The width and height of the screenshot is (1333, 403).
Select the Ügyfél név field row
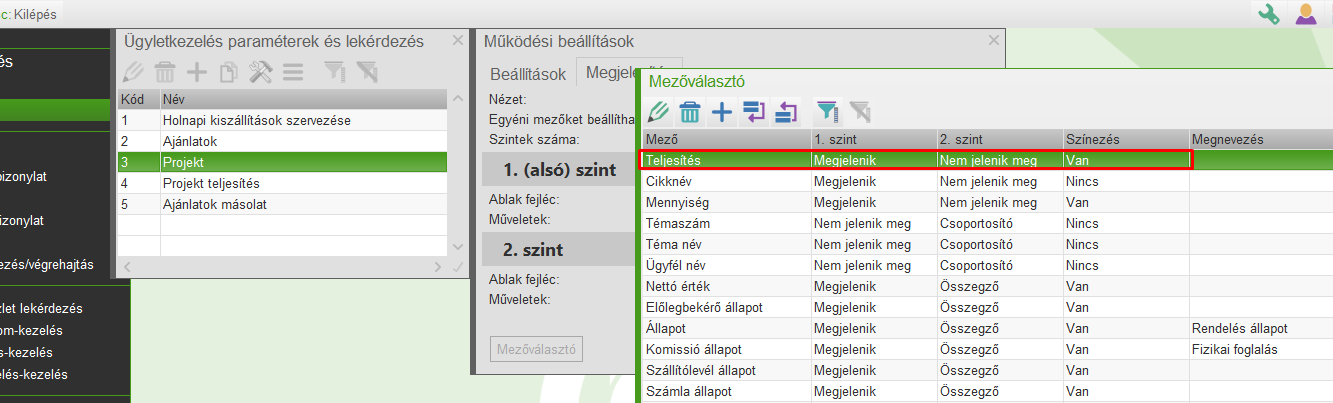986,265
